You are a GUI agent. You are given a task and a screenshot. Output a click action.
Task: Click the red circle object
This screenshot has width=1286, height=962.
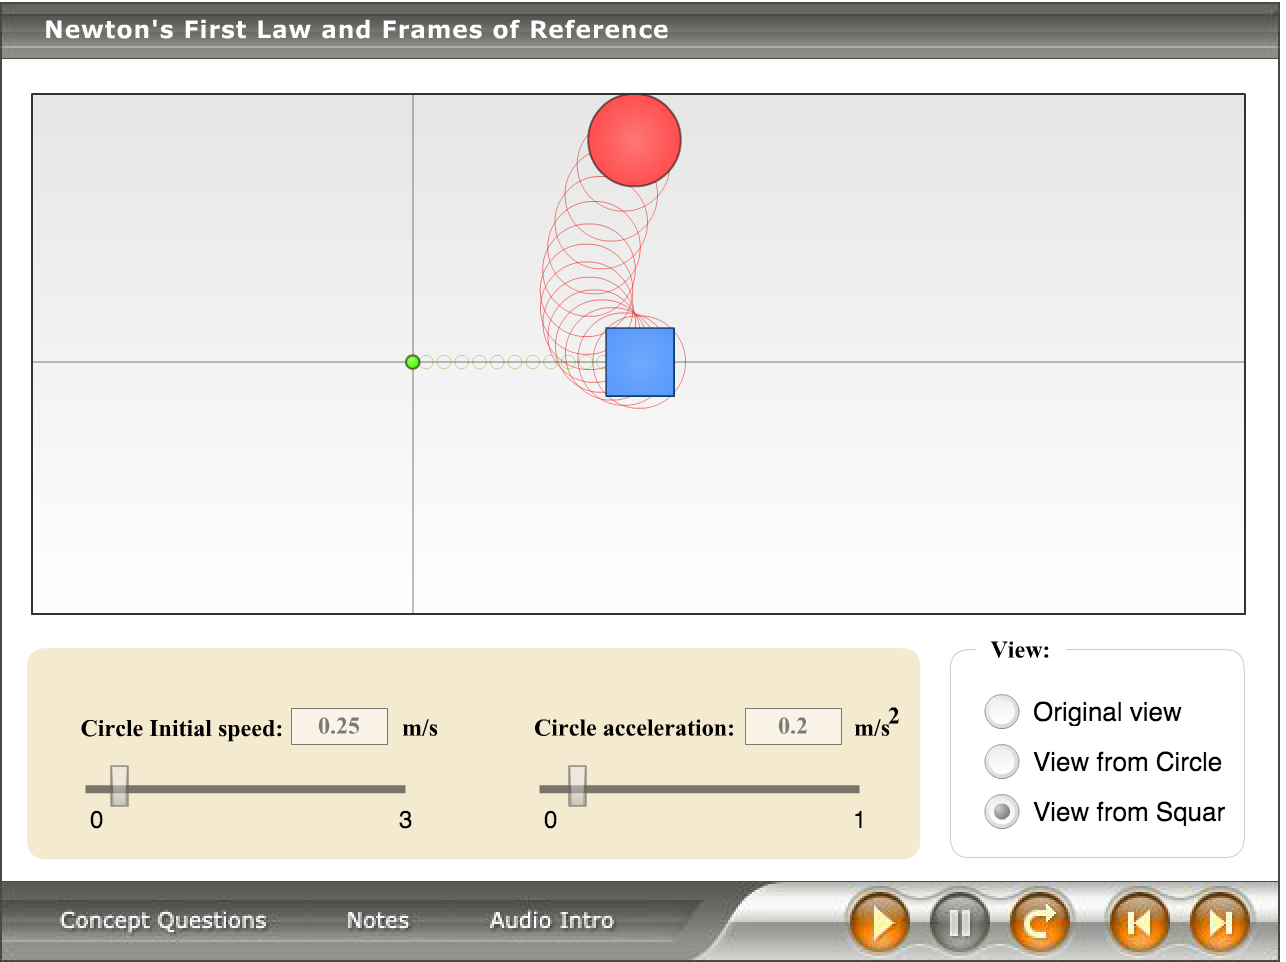634,141
